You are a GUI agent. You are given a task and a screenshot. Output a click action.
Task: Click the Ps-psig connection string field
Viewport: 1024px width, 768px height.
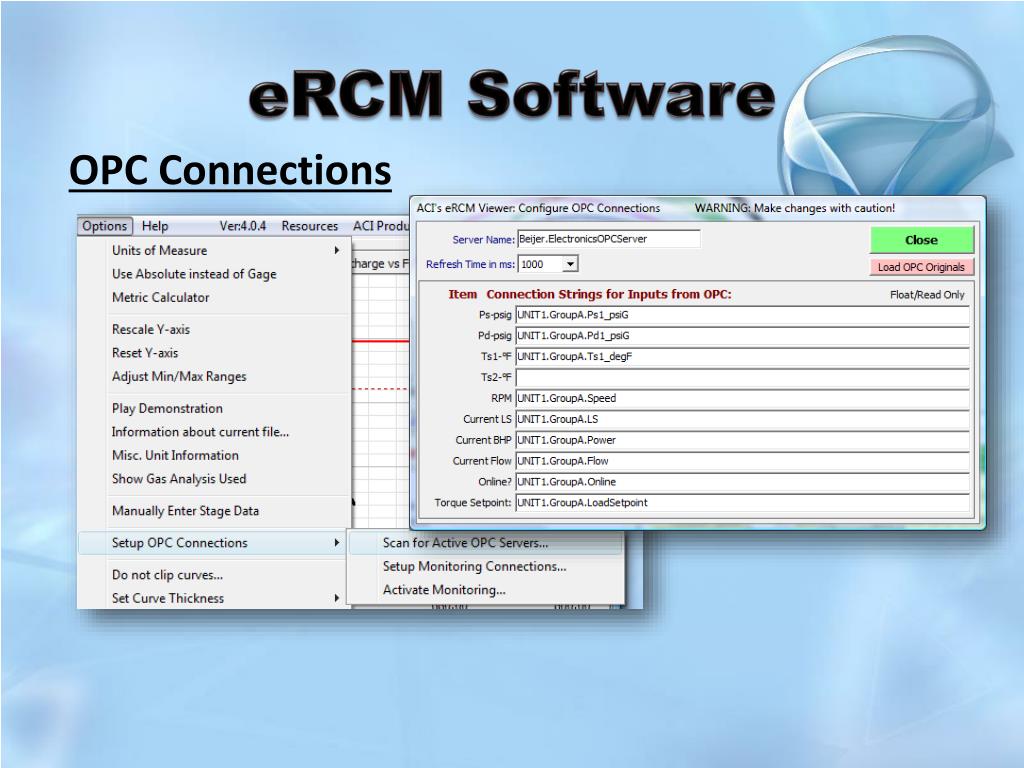coord(743,315)
